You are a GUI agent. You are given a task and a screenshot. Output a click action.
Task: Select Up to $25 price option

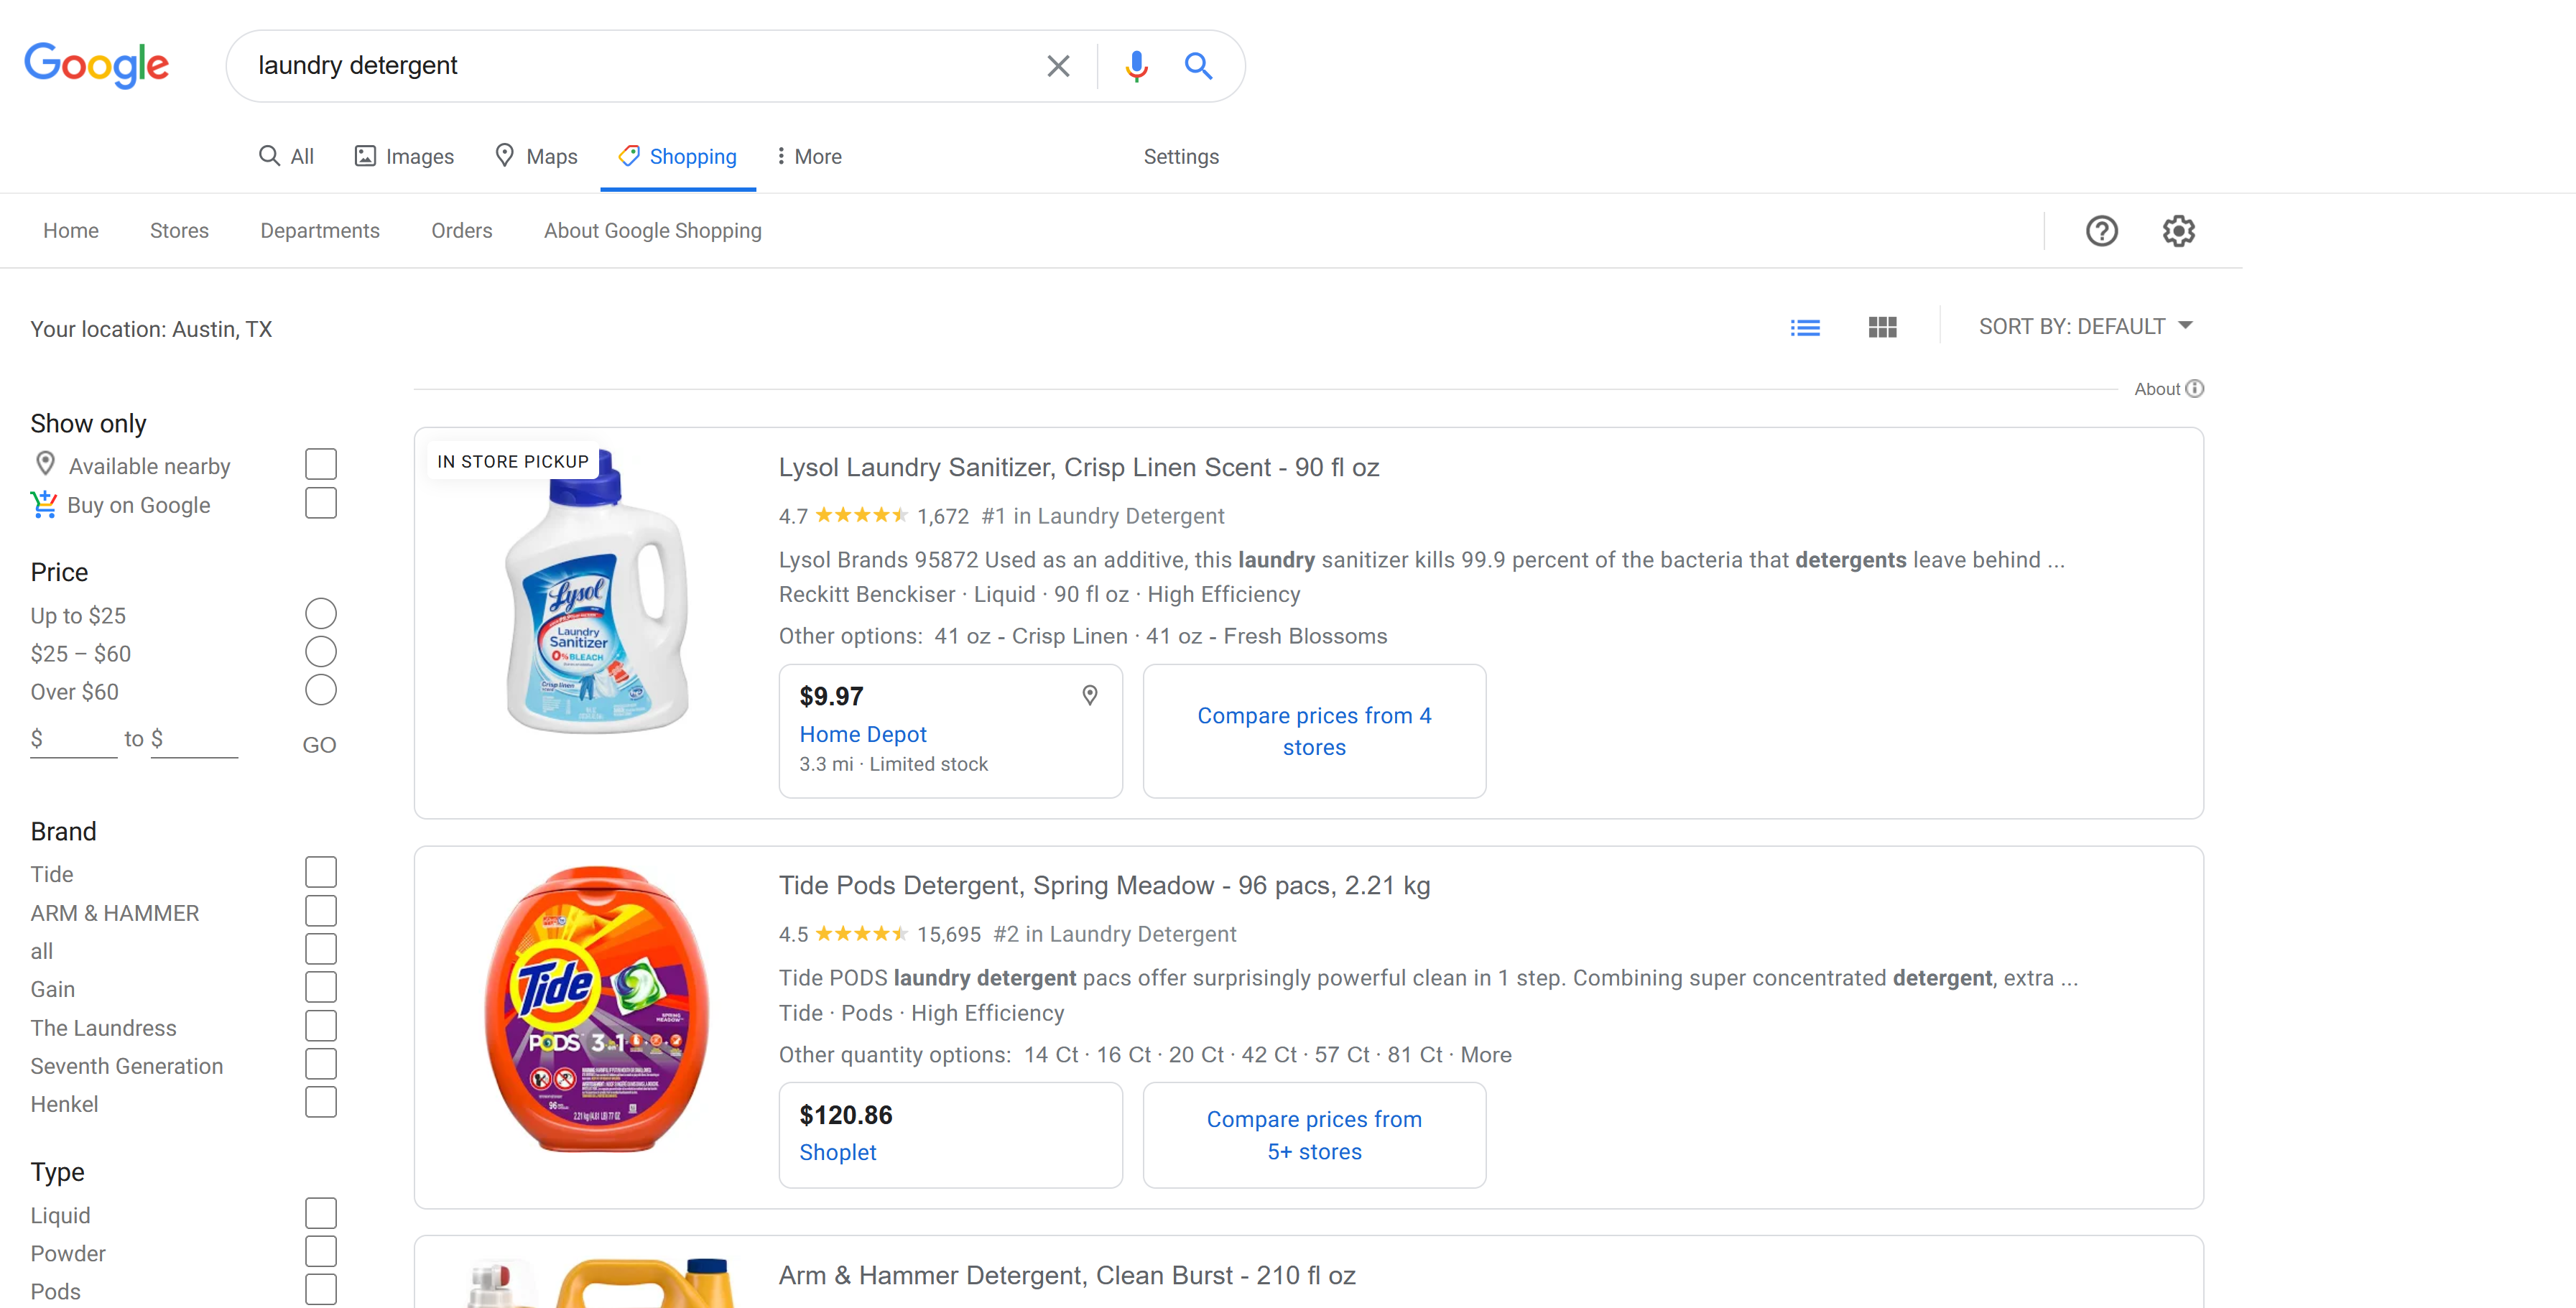(321, 614)
